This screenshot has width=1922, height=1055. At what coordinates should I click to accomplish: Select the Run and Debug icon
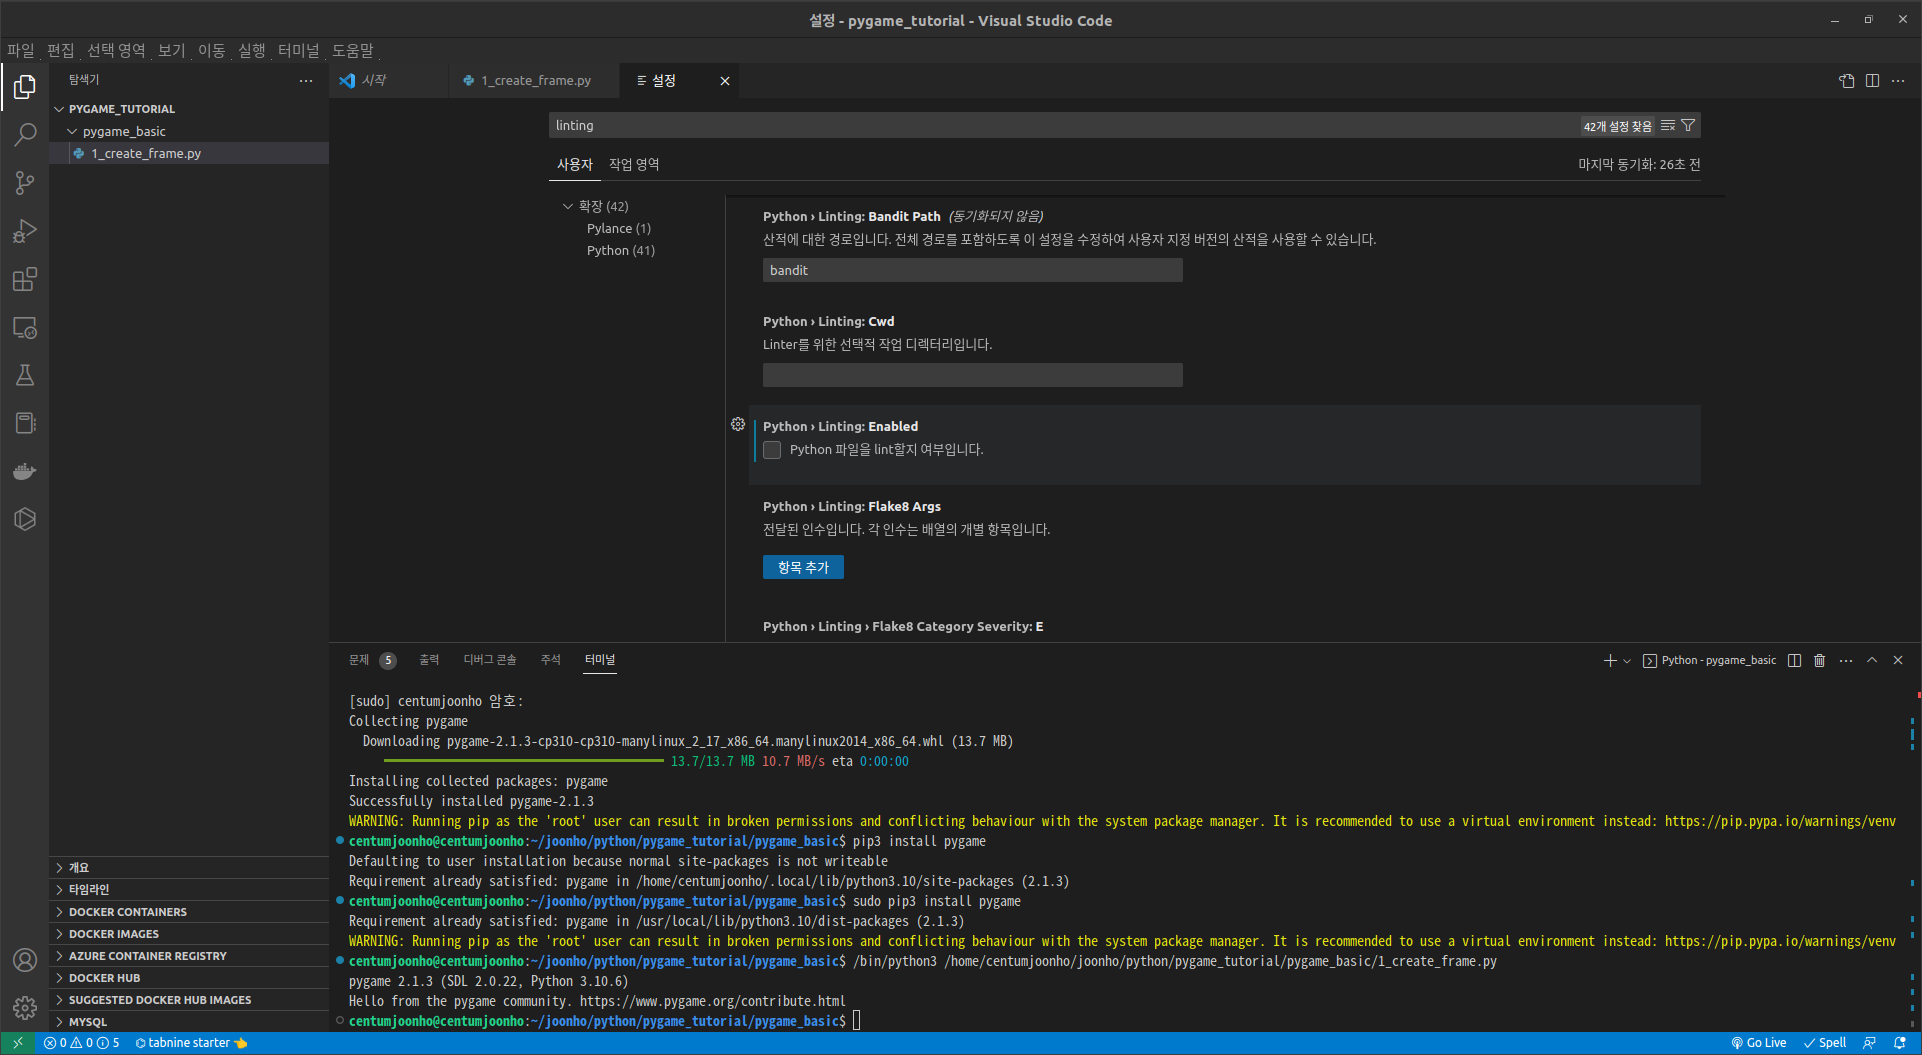[x=25, y=231]
